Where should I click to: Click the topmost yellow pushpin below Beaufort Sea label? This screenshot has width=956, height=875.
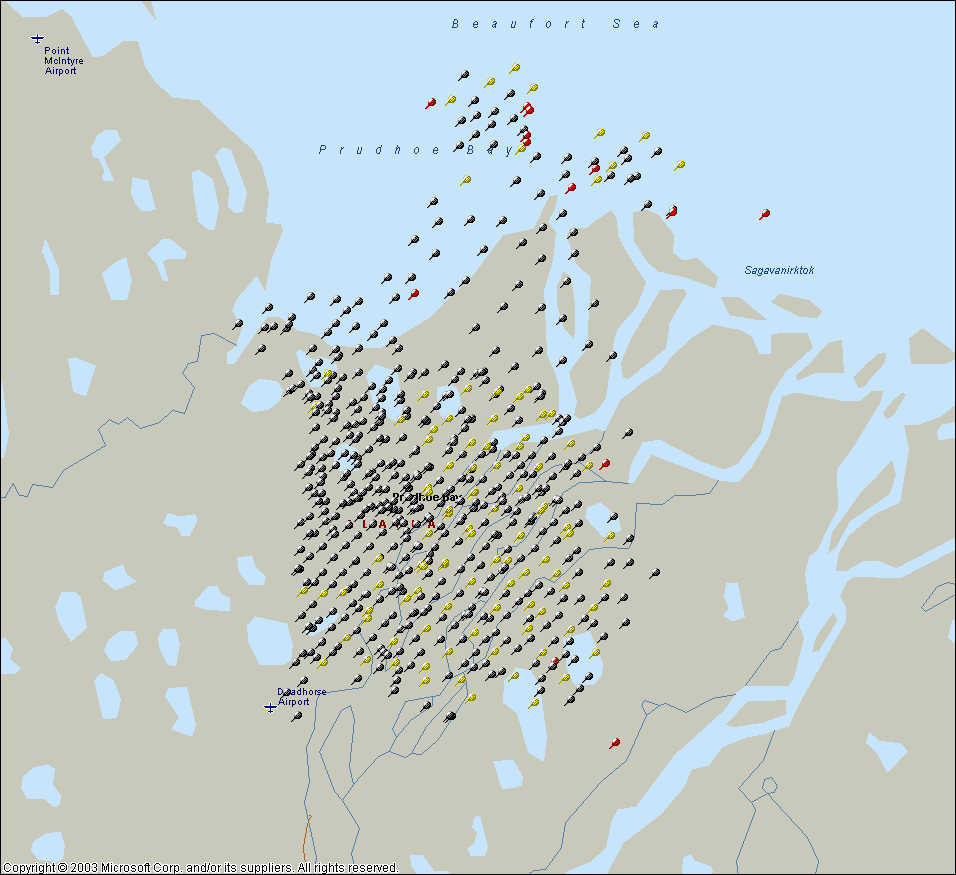pos(515,68)
